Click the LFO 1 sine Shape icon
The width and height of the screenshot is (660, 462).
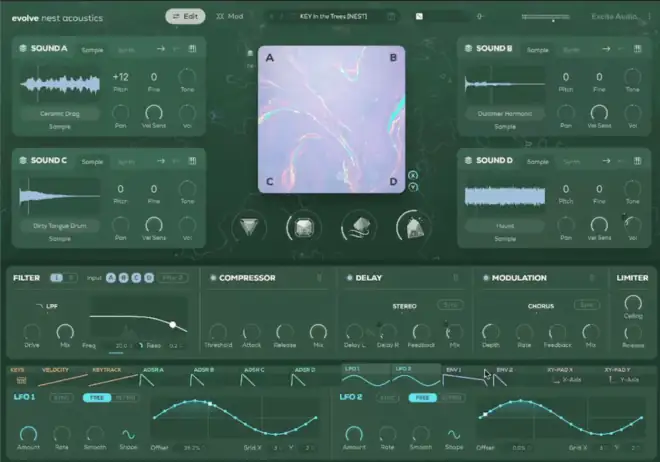(x=128, y=434)
